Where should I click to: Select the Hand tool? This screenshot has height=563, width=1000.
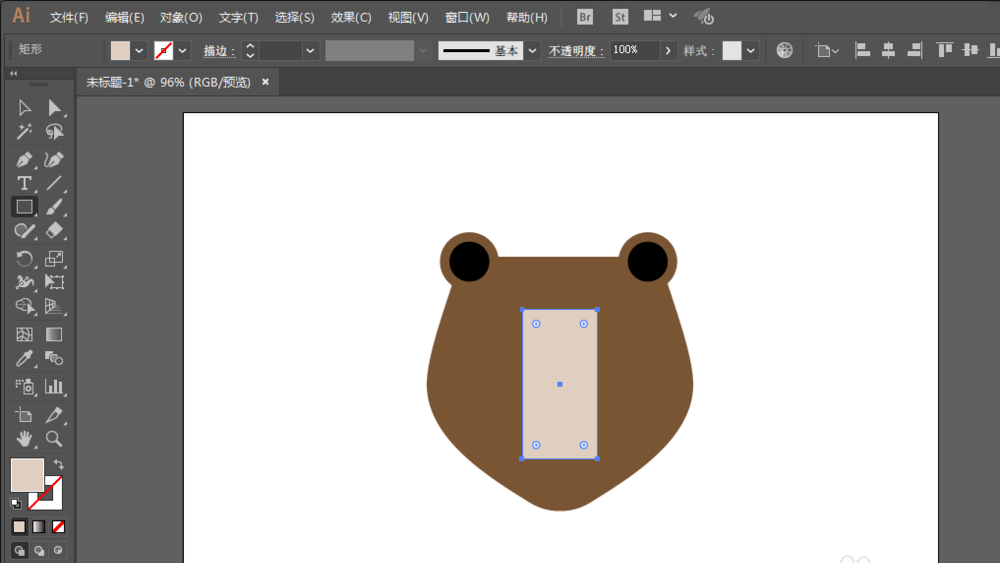[24, 439]
